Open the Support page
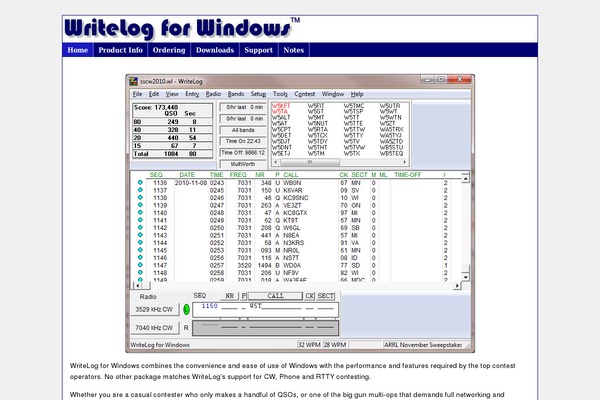 click(258, 50)
